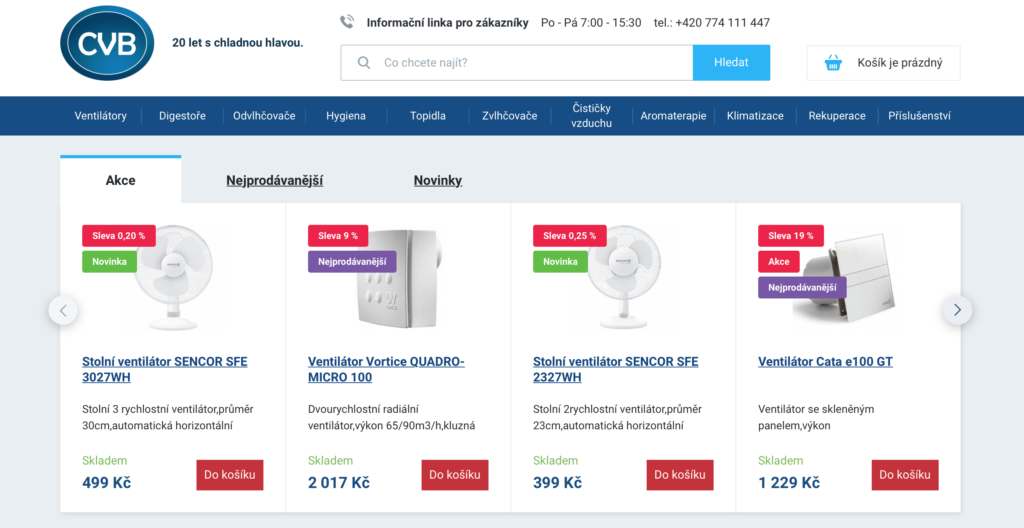The image size is (1024, 528).
Task: Focus the 'Co chcete najít?' search field
Action: pyautogui.click(x=517, y=63)
